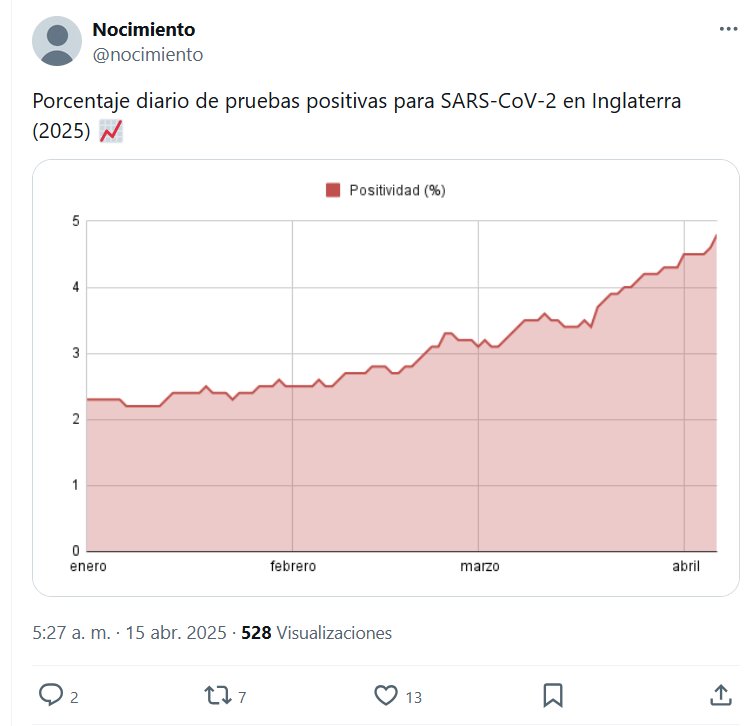The width and height of the screenshot is (748, 726).
Task: Click the Positividad (%) legend label
Action: tap(396, 190)
